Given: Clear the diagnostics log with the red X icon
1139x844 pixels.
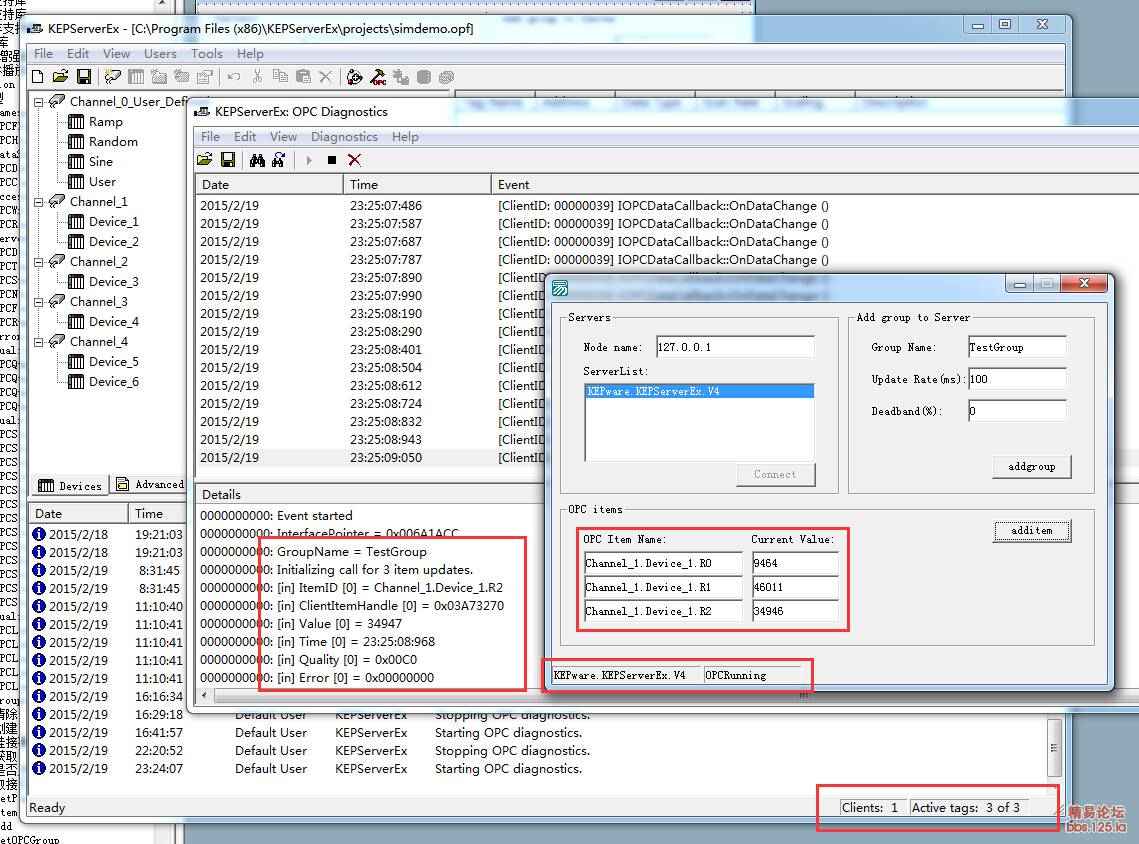Looking at the screenshot, I should [354, 160].
